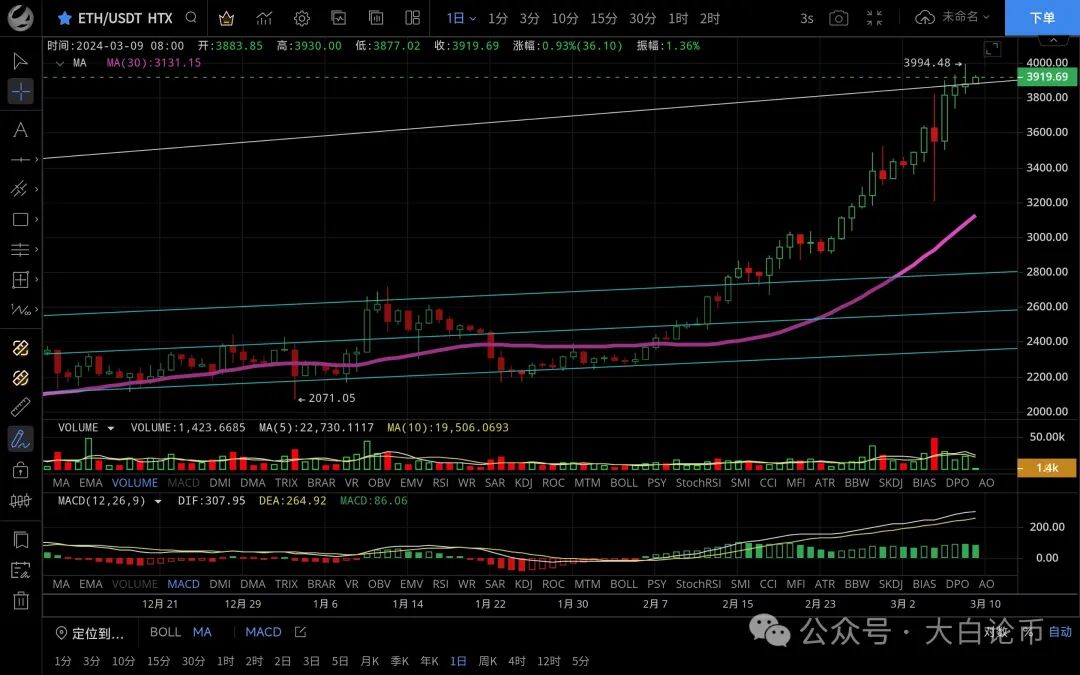Click the 3s refresh interval
Image resolution: width=1080 pixels, height=675 pixels.
click(x=807, y=19)
